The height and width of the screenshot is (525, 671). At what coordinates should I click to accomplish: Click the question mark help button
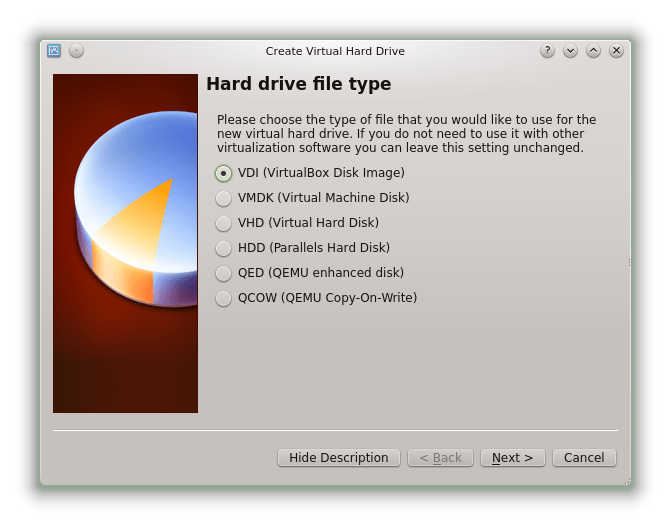click(x=547, y=51)
